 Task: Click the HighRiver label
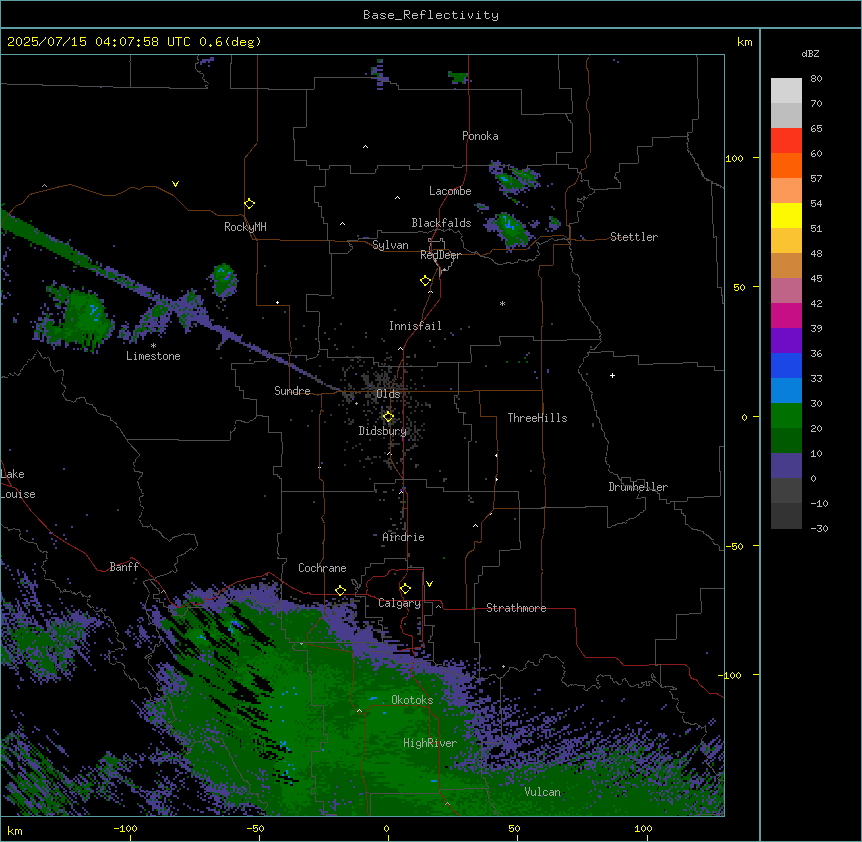point(430,743)
